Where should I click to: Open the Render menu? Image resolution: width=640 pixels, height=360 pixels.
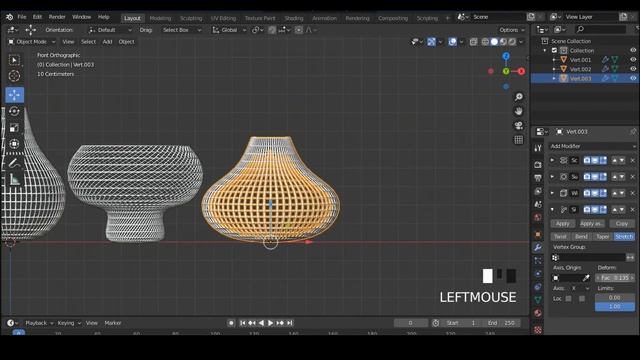click(57, 17)
